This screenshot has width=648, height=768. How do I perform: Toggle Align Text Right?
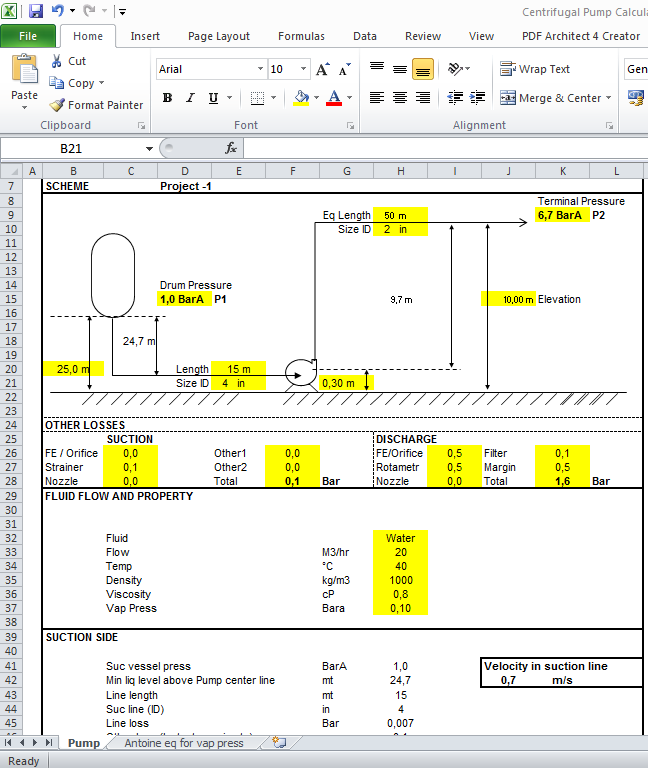click(423, 98)
